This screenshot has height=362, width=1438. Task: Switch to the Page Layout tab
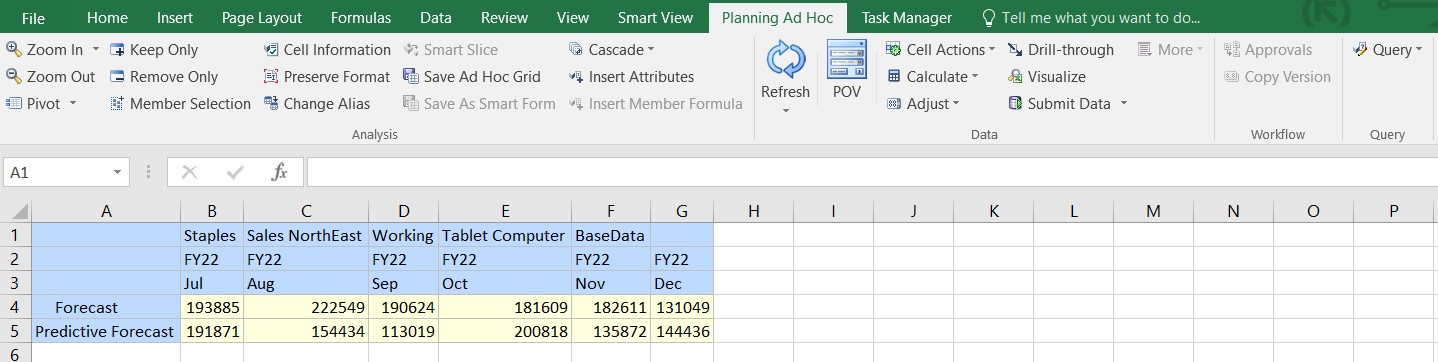[262, 17]
